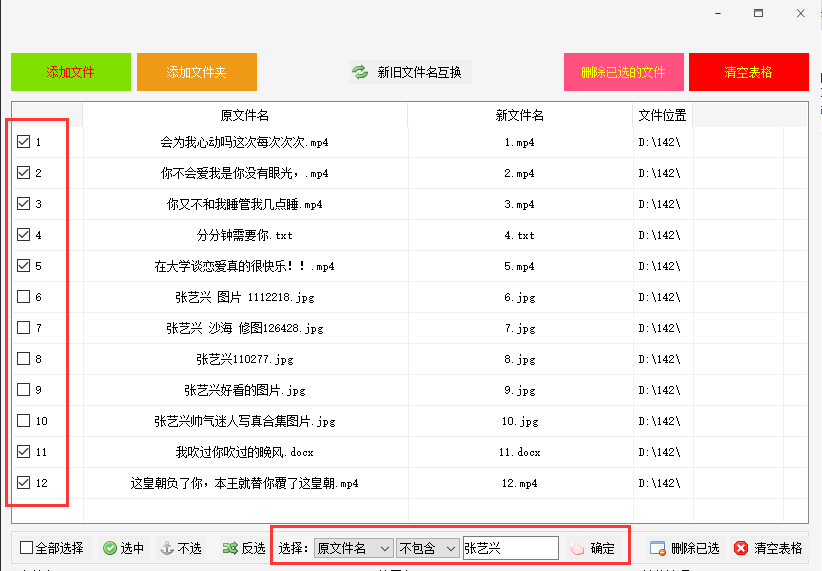Screen dimensions: 822x571
Task: Click the 新文件名 column header
Action: pos(520,115)
